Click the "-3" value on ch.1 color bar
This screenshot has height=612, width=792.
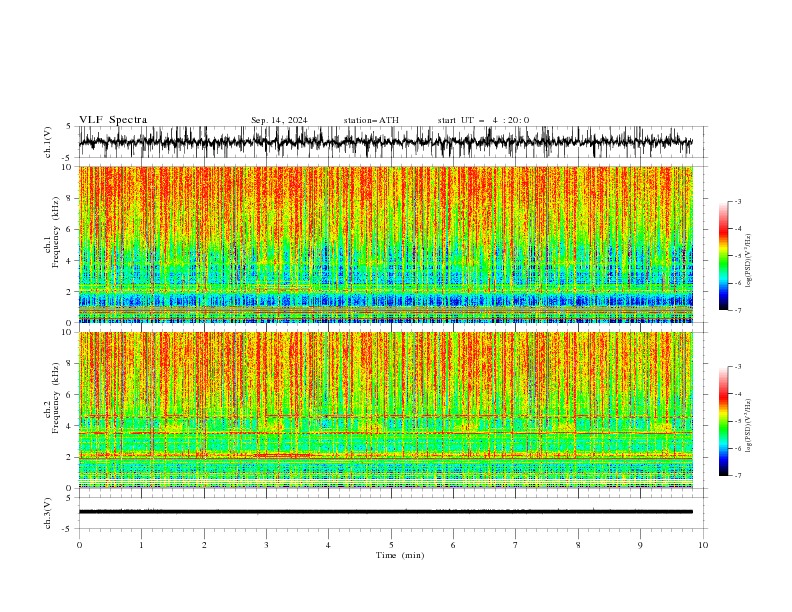point(738,202)
